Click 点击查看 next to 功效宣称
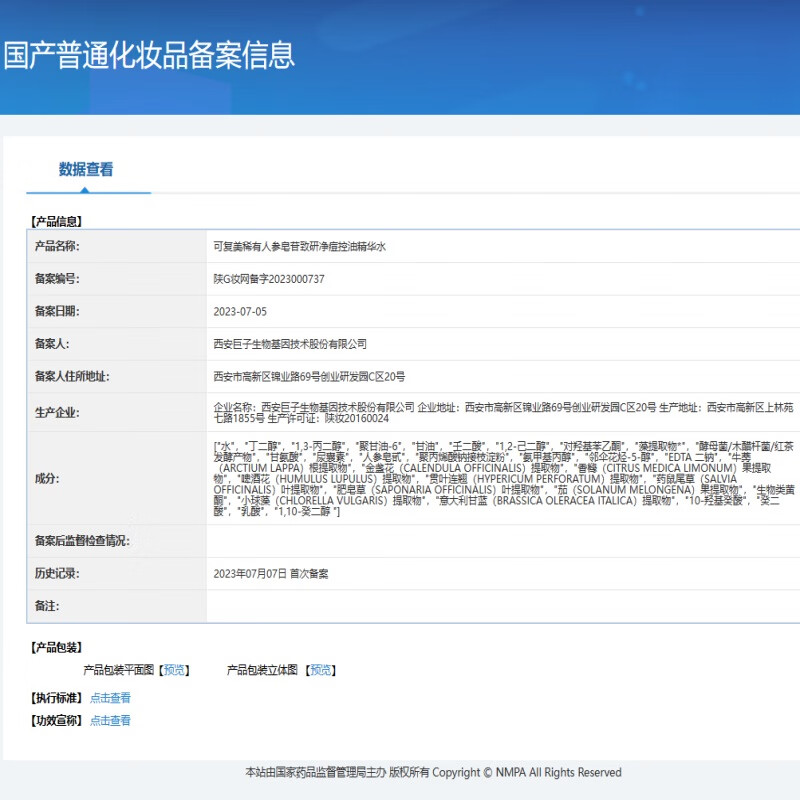Image resolution: width=800 pixels, height=800 pixels. [x=110, y=720]
